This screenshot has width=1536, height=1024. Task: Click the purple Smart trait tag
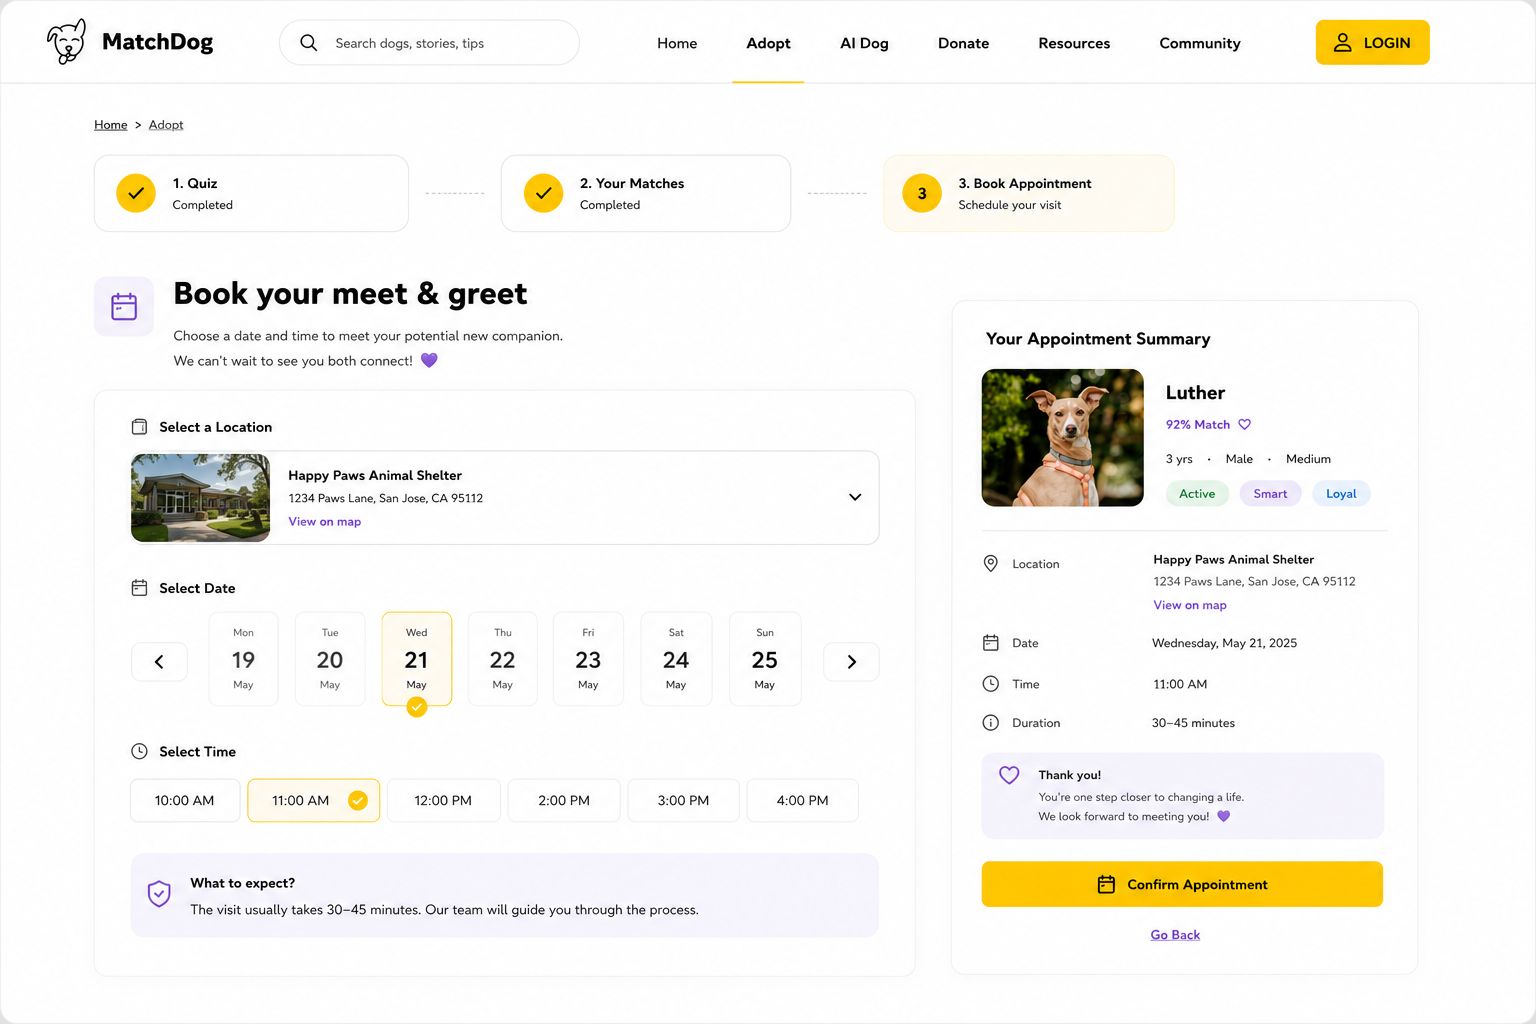1270,494
